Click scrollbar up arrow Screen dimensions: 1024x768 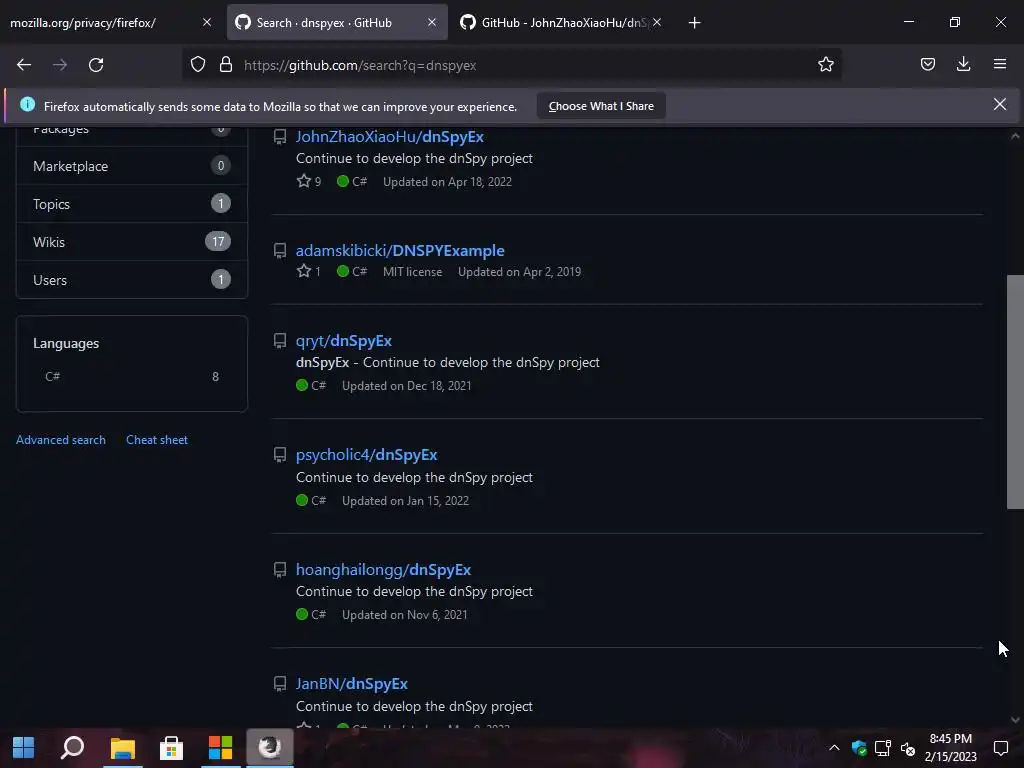1015,136
